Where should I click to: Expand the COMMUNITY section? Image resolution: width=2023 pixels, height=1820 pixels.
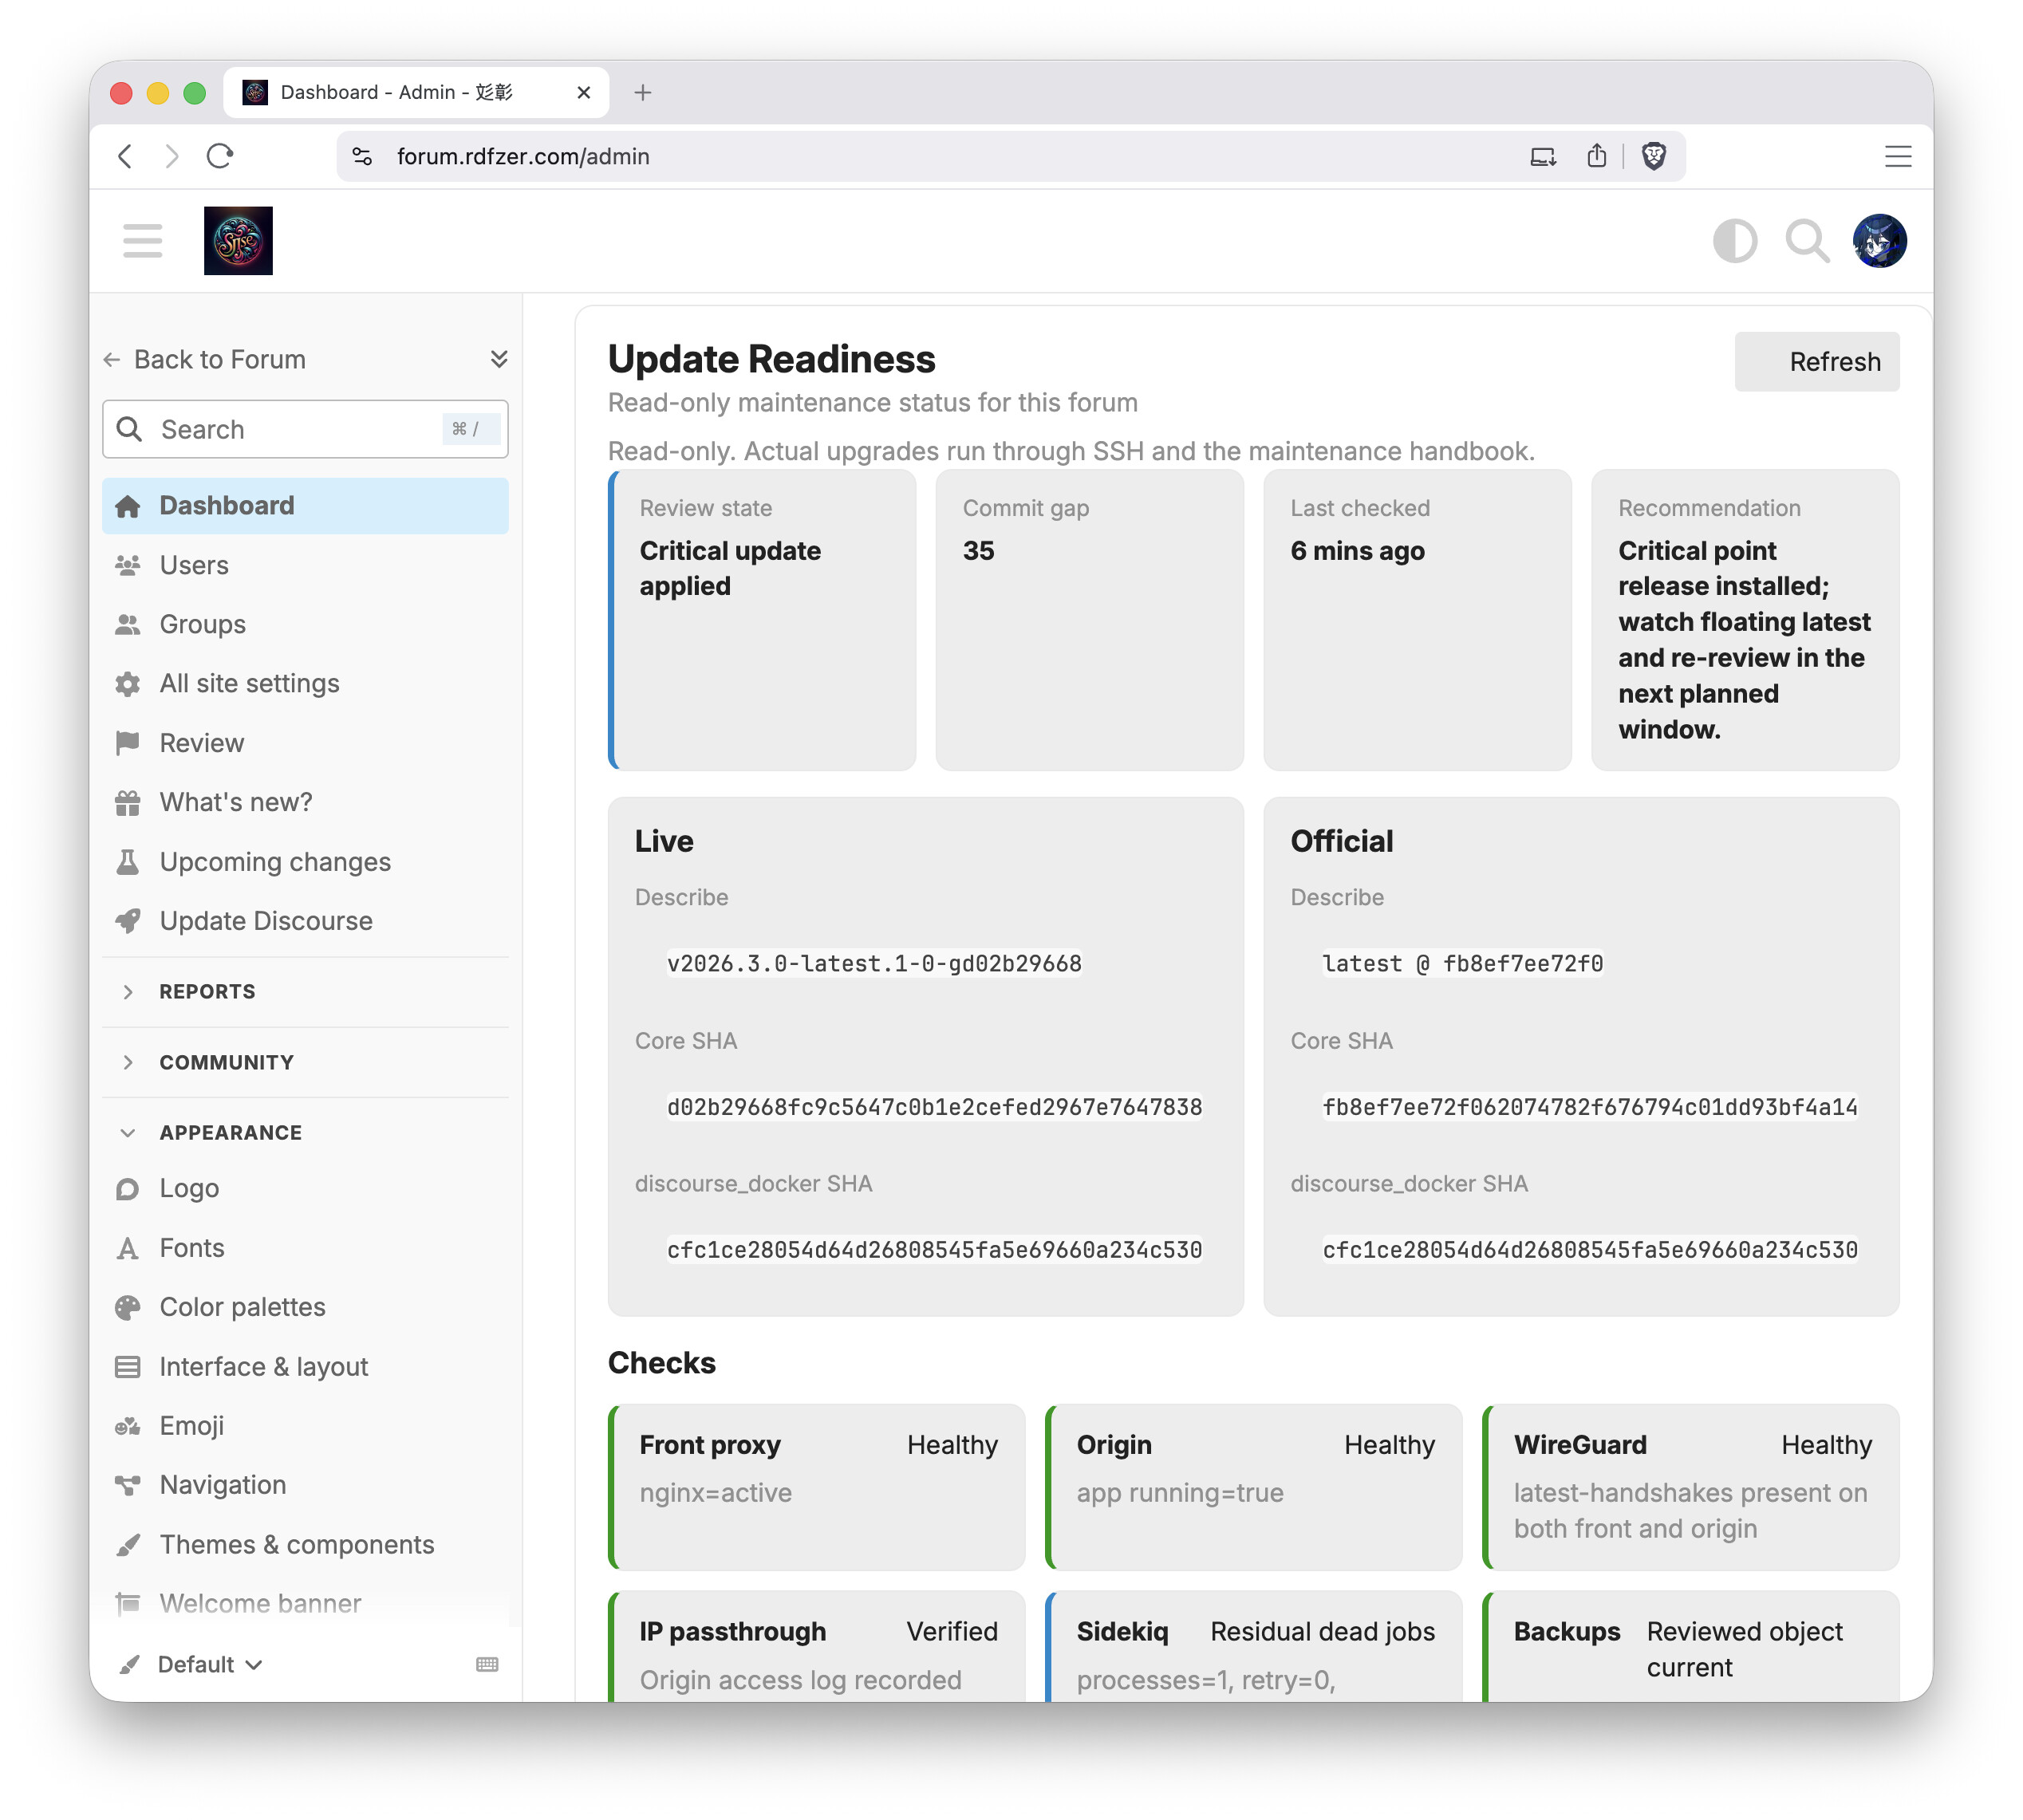tap(226, 1062)
